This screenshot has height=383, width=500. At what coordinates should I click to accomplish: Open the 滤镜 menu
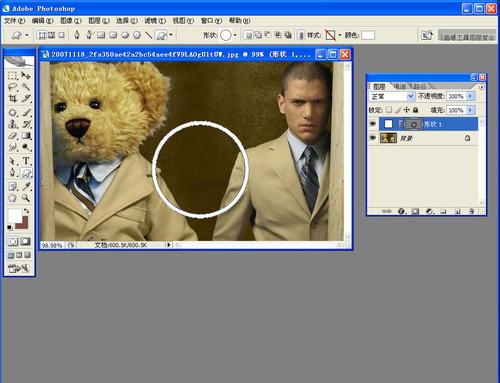155,21
